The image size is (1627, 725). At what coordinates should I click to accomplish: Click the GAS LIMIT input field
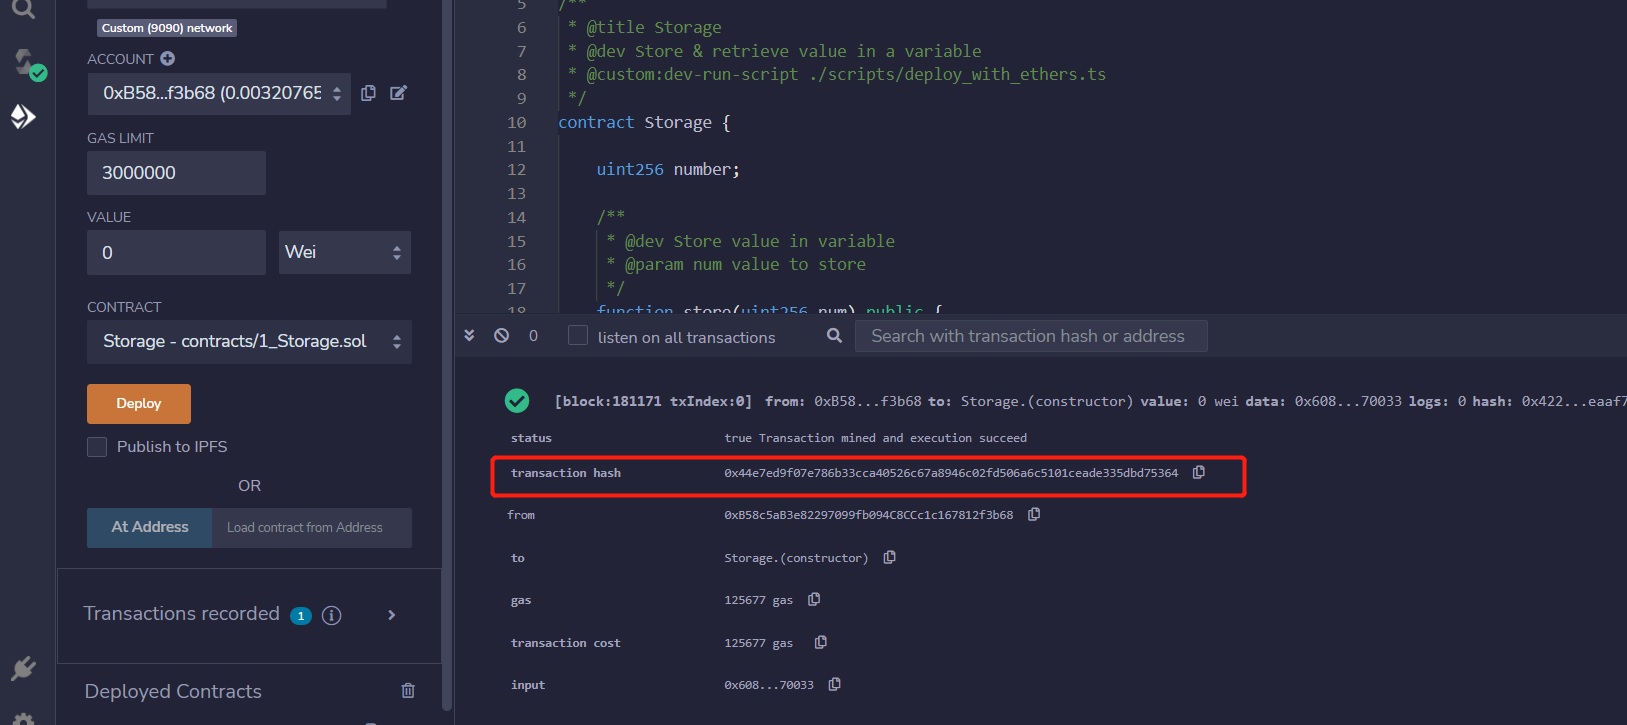(x=176, y=173)
